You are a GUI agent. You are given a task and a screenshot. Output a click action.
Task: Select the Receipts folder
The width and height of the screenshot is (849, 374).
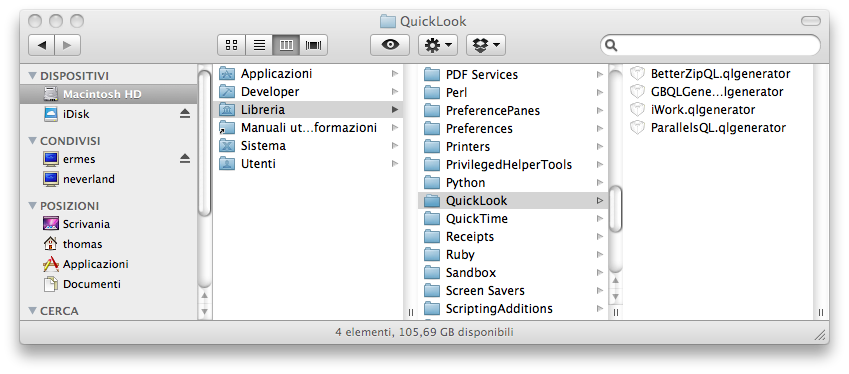[x=513, y=237]
